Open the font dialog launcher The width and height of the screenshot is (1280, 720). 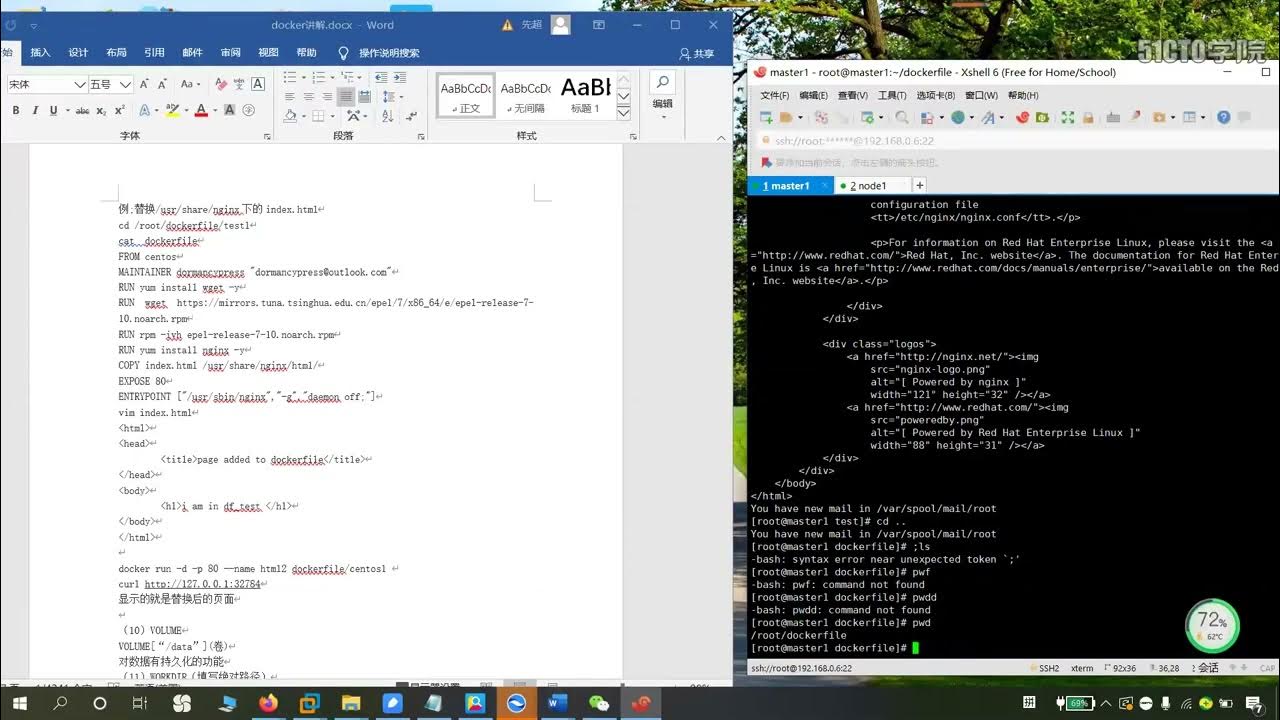267,136
